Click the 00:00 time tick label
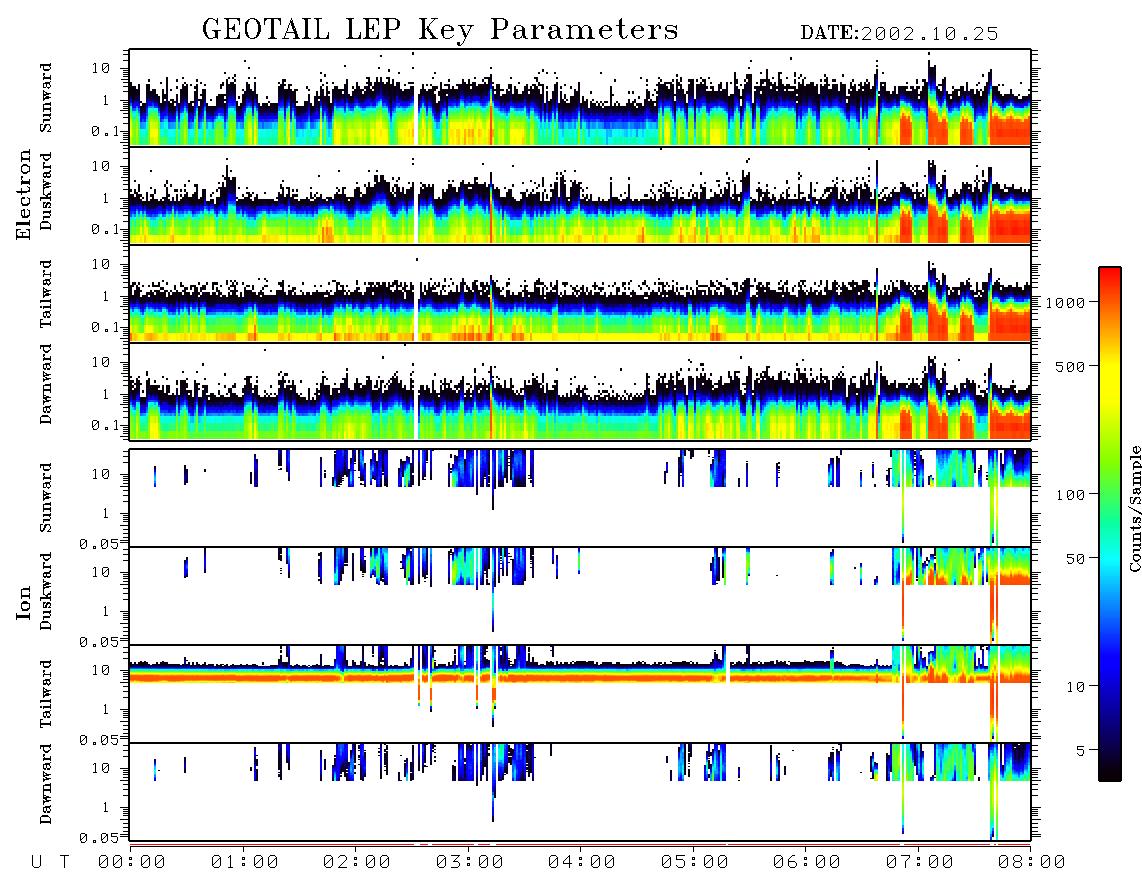Viewport: 1142px width, 880px height. tap(132, 863)
